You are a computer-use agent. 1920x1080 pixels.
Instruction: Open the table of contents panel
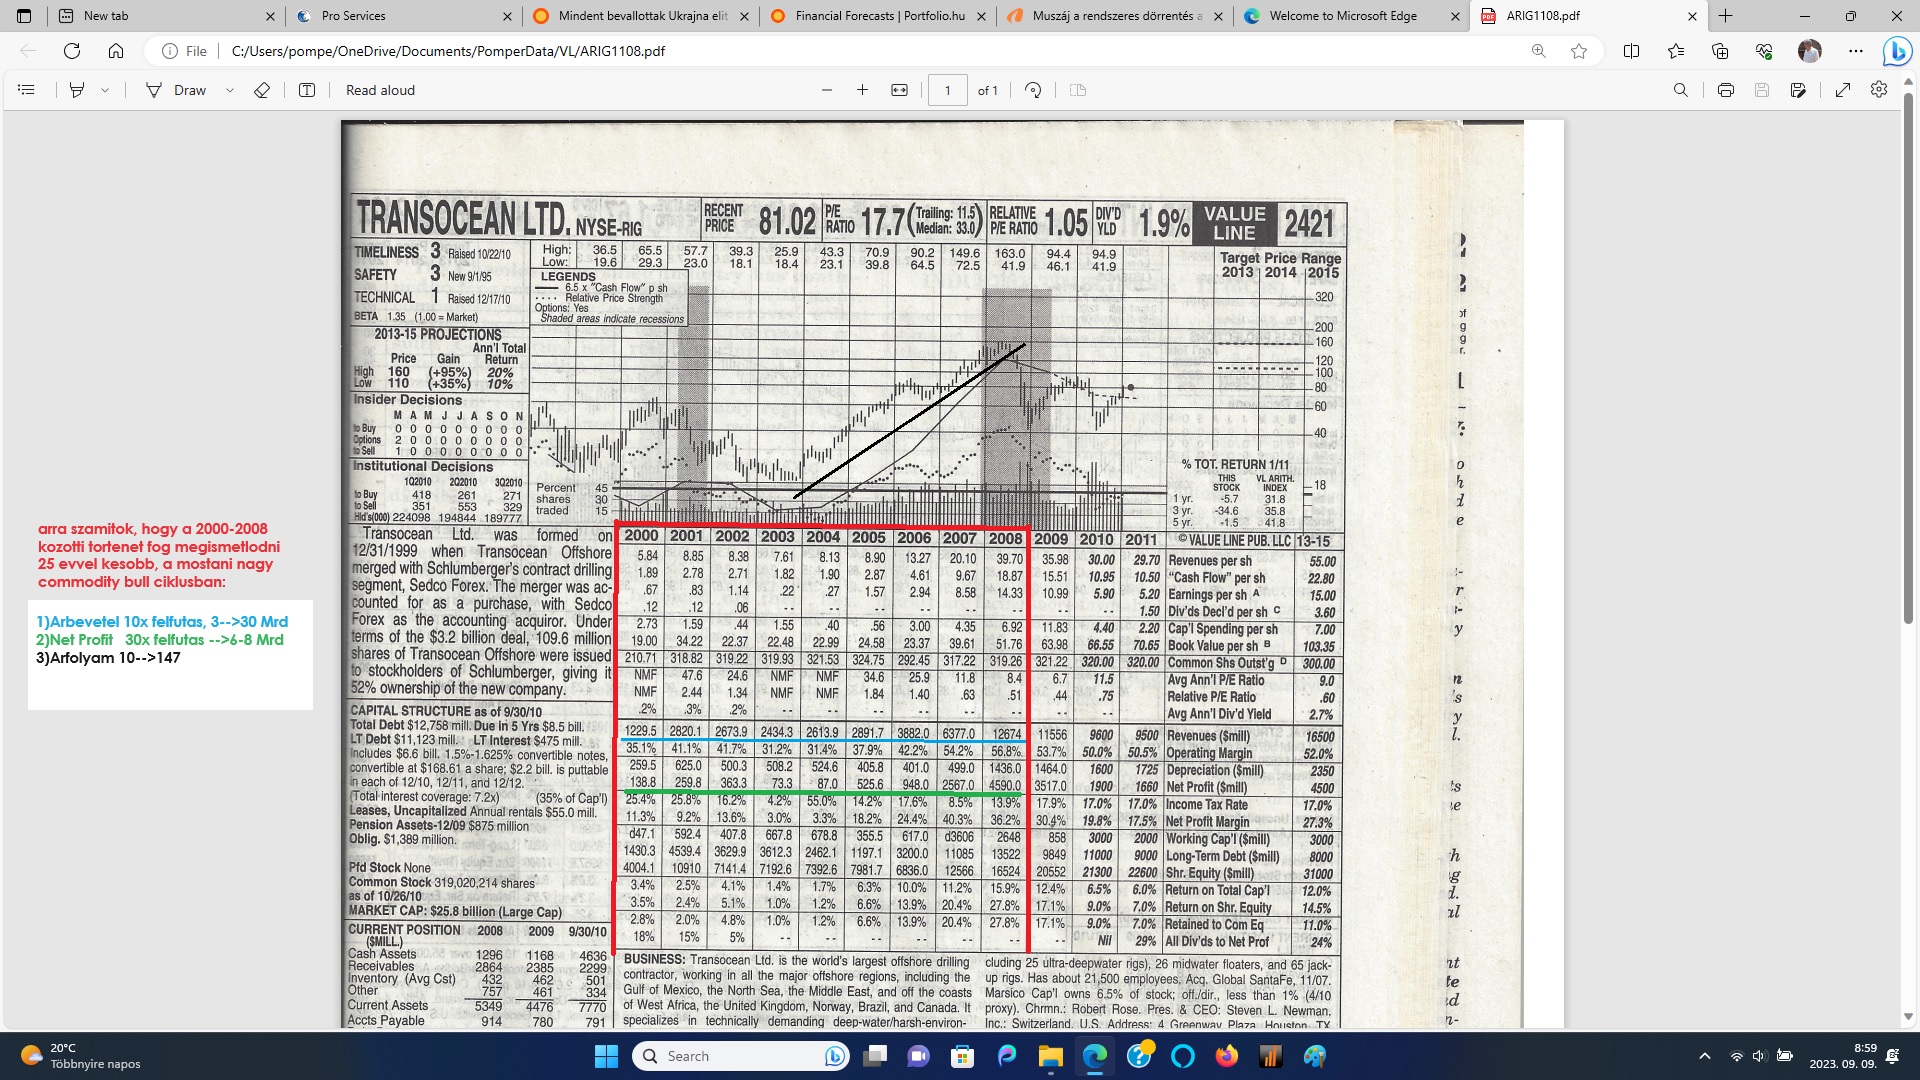click(27, 90)
